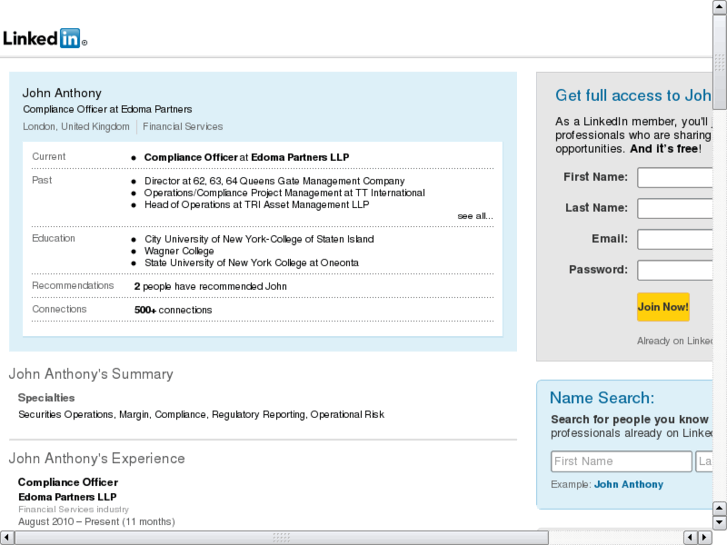This screenshot has width=727, height=545.
Task: Open the John Anthony example link
Action: (628, 485)
